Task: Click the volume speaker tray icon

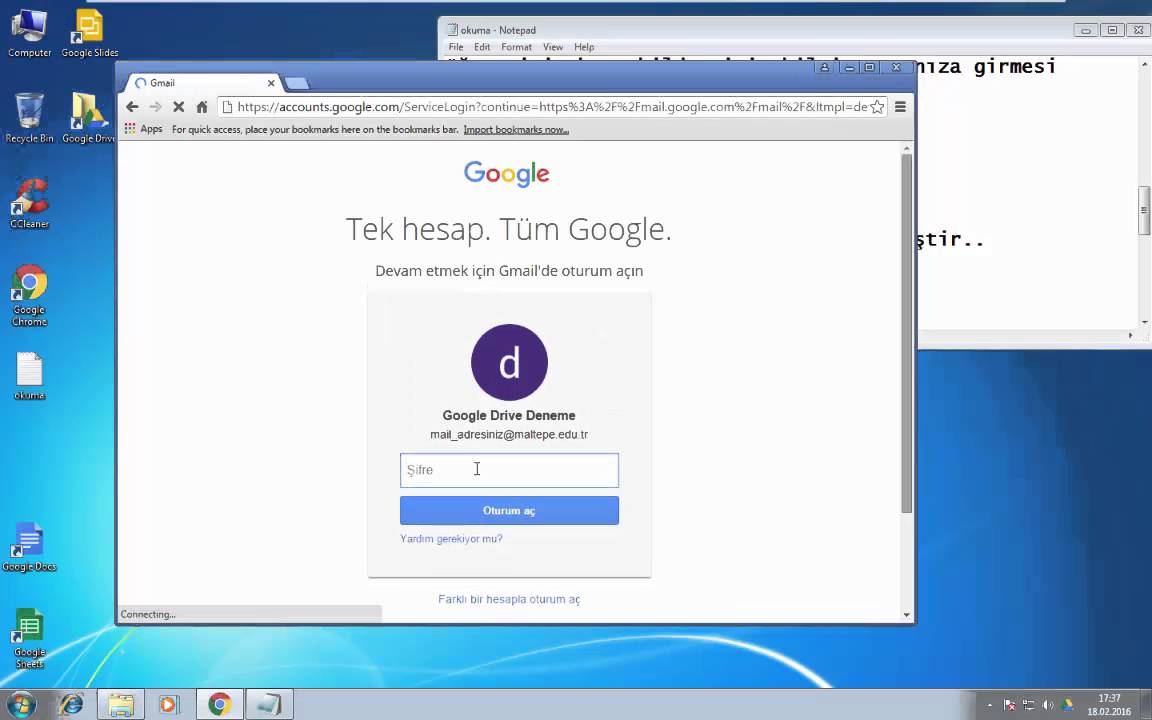Action: [1048, 705]
